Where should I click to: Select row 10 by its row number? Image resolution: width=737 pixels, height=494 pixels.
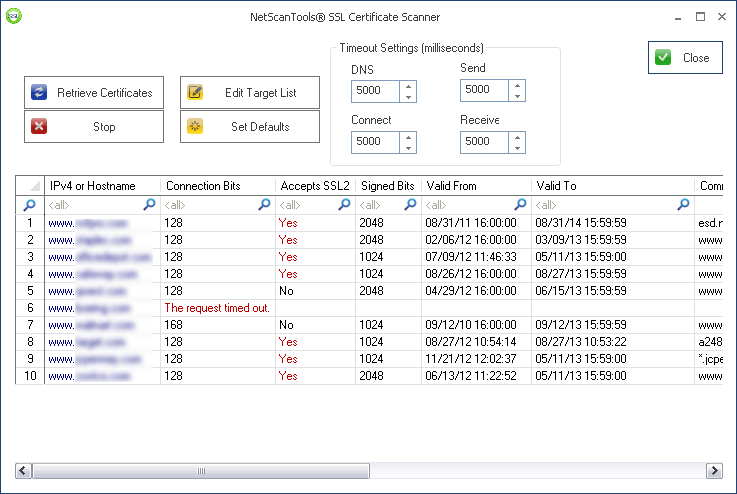(x=30, y=376)
